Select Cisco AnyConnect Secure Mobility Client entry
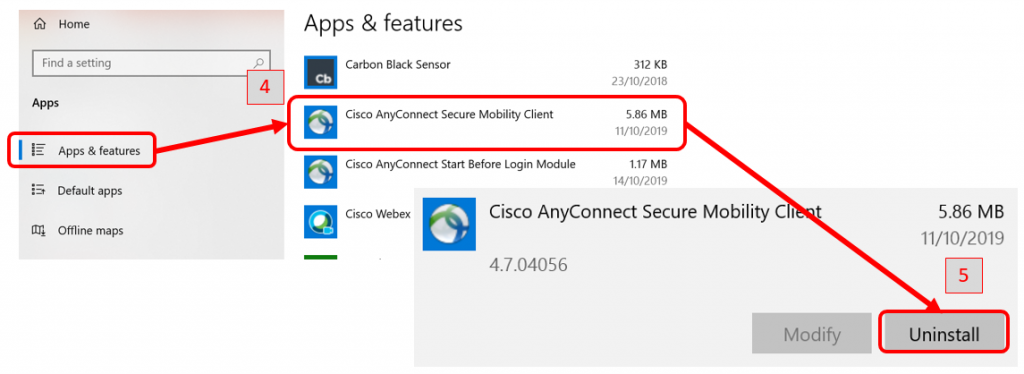 (x=487, y=123)
